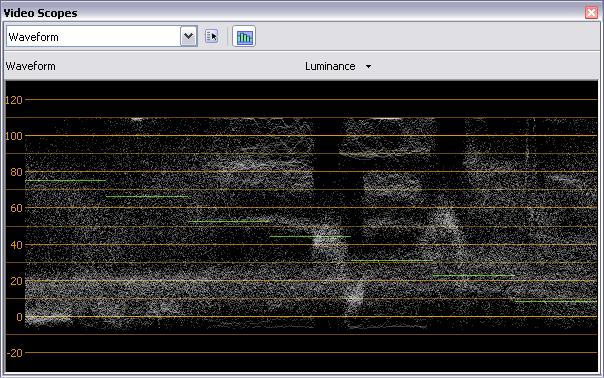This screenshot has width=604, height=378.
Task: Click the lowest green step line near 10
Action: pos(555,301)
